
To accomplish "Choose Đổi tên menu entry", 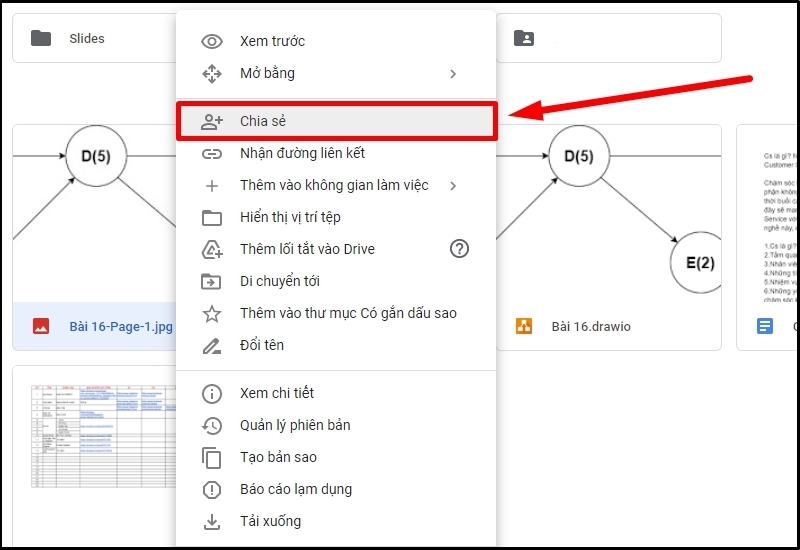I will (x=336, y=346).
